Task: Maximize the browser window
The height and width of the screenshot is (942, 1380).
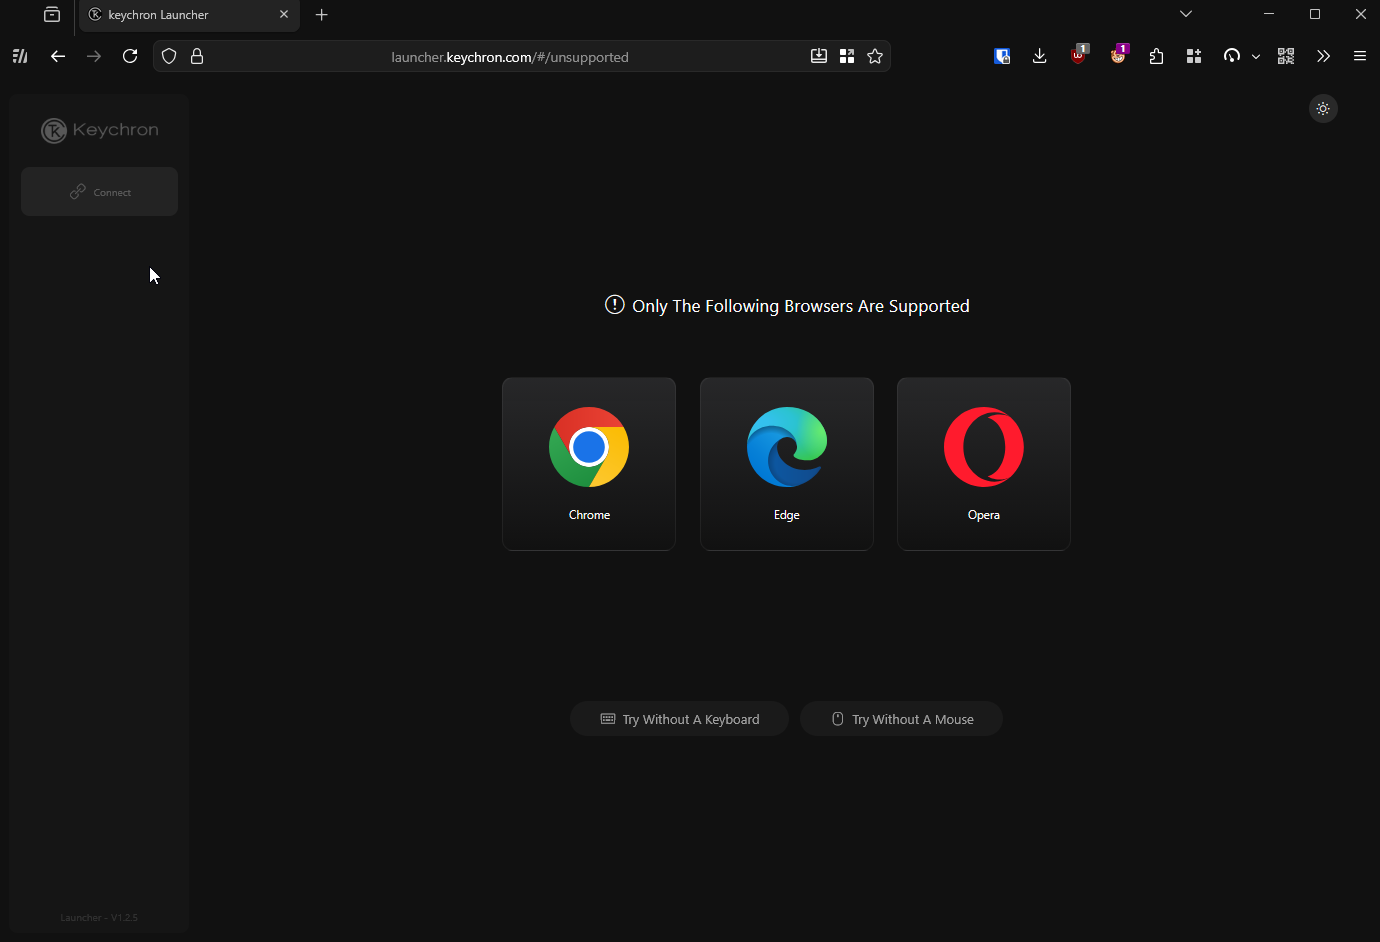Action: click(x=1315, y=14)
